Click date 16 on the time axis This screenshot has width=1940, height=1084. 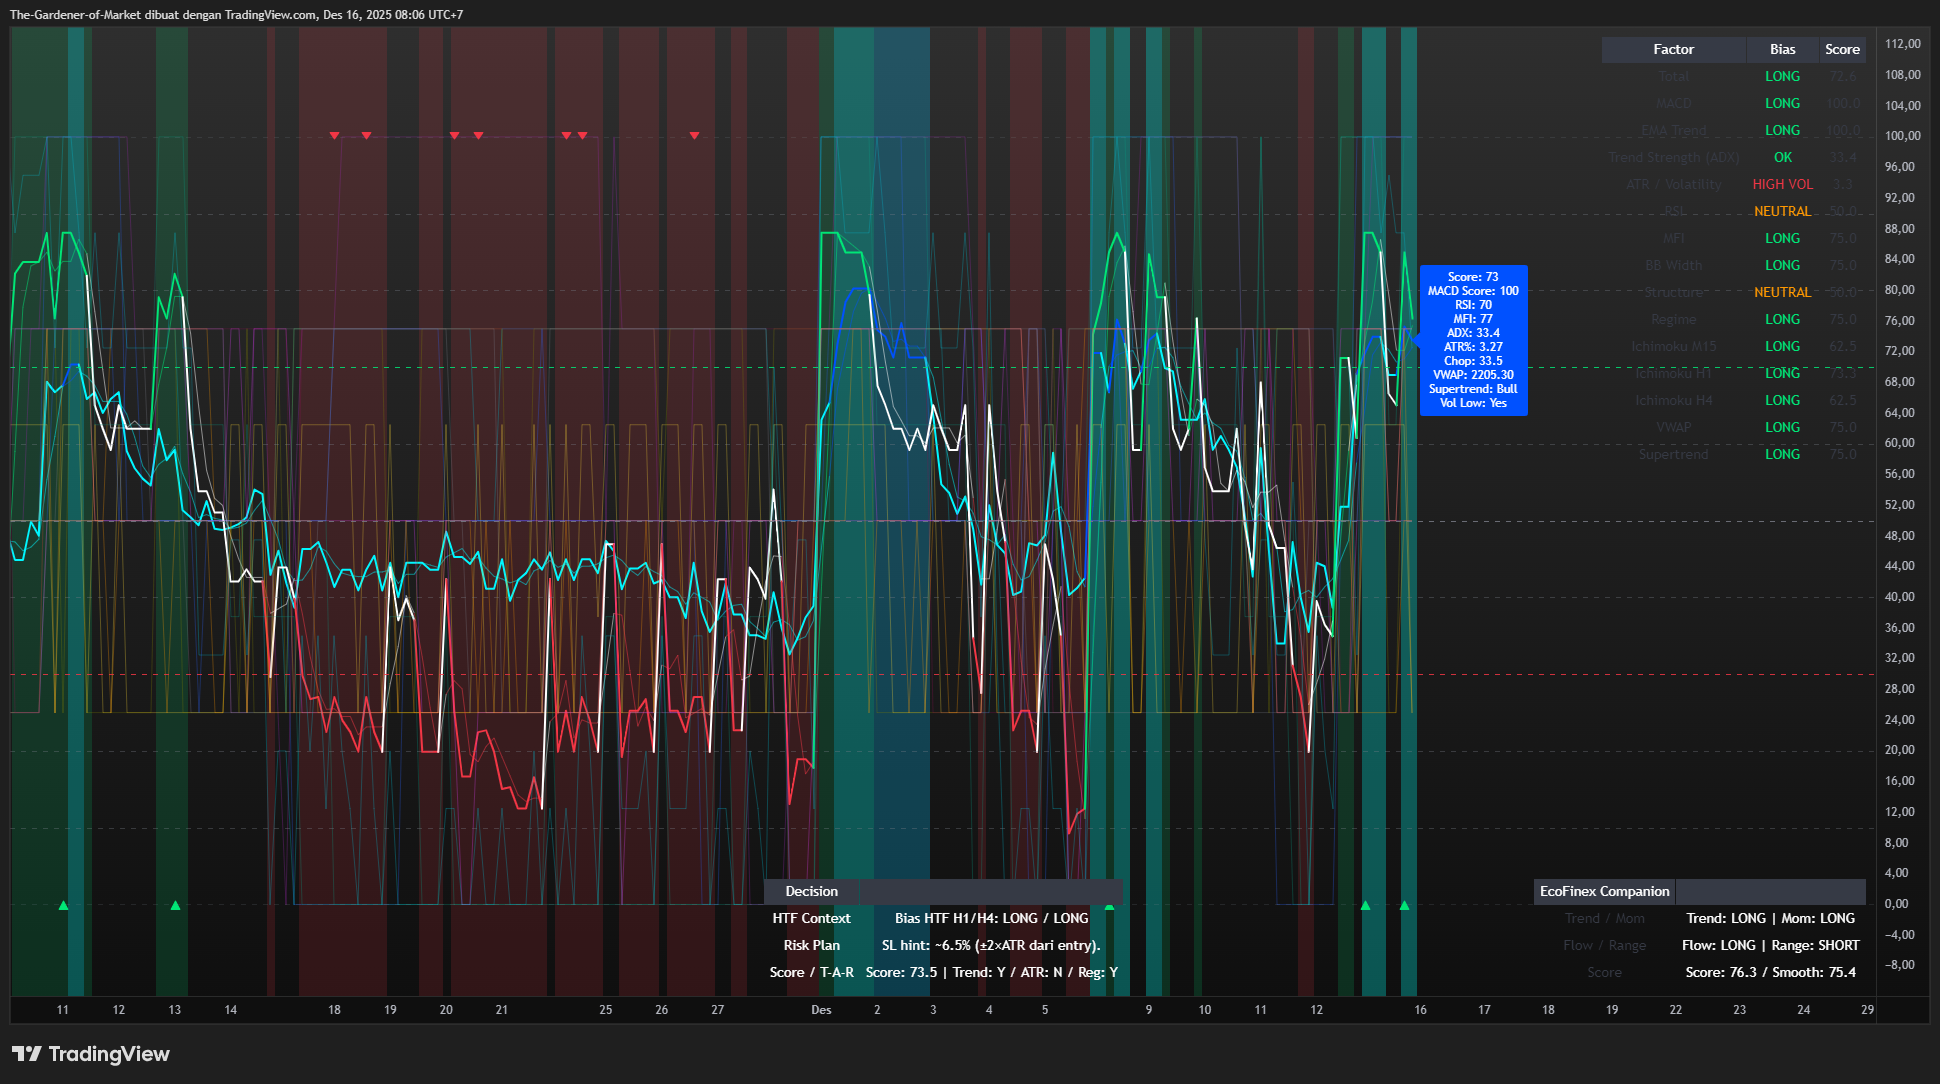pos(1420,1010)
